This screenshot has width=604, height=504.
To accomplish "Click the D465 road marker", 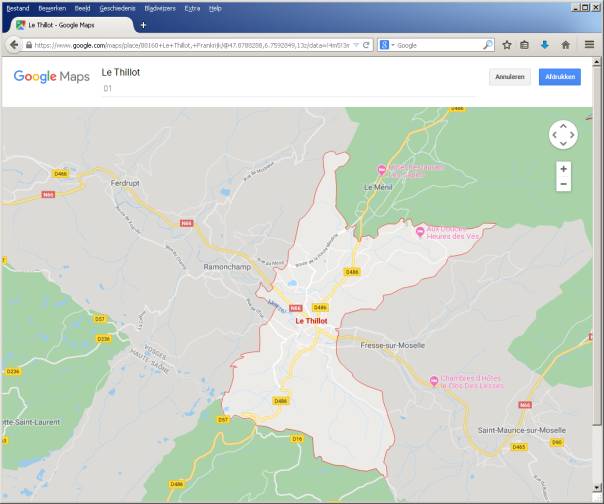I will click(x=519, y=447).
